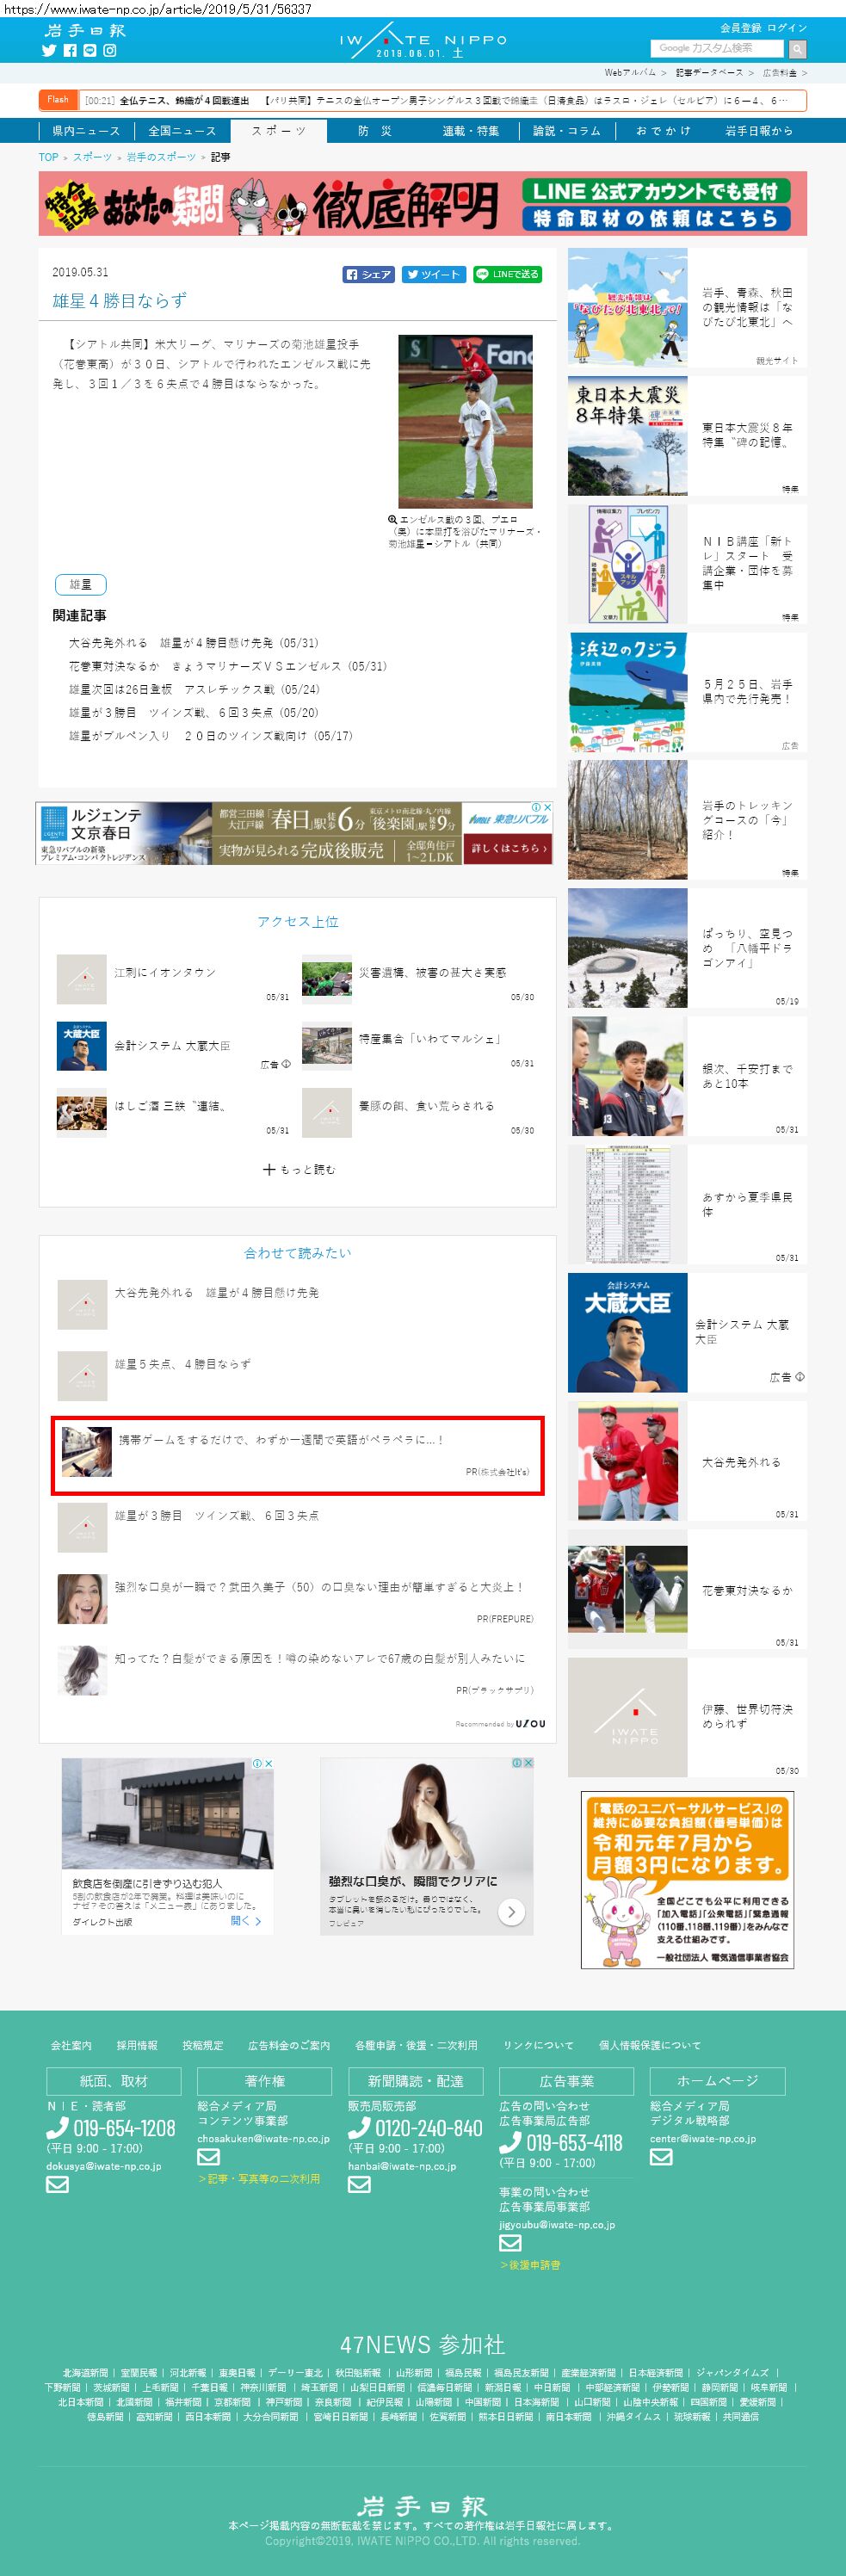Viewport: 846px width, 2576px height.
Task: Share article with Facebook シェア button
Action: pos(369,274)
